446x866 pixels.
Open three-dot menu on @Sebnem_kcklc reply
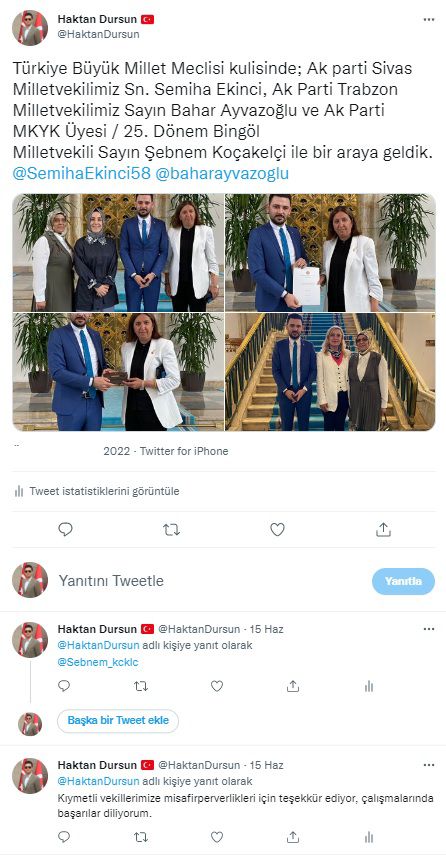428,629
